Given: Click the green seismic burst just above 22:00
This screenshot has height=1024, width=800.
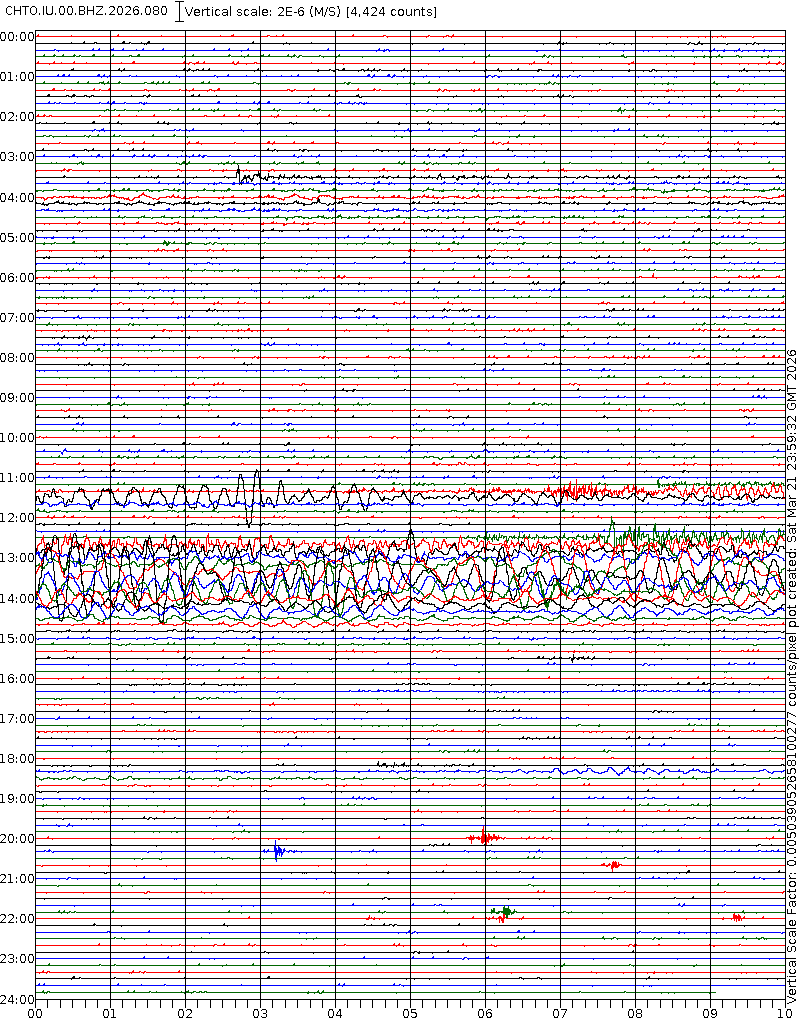Looking at the screenshot, I should point(507,910).
